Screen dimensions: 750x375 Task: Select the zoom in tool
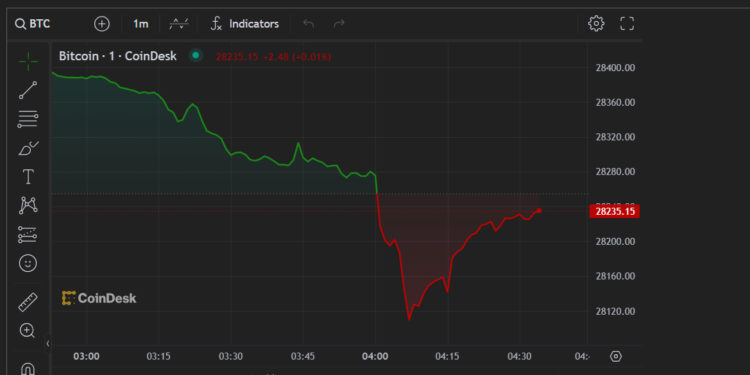27,331
